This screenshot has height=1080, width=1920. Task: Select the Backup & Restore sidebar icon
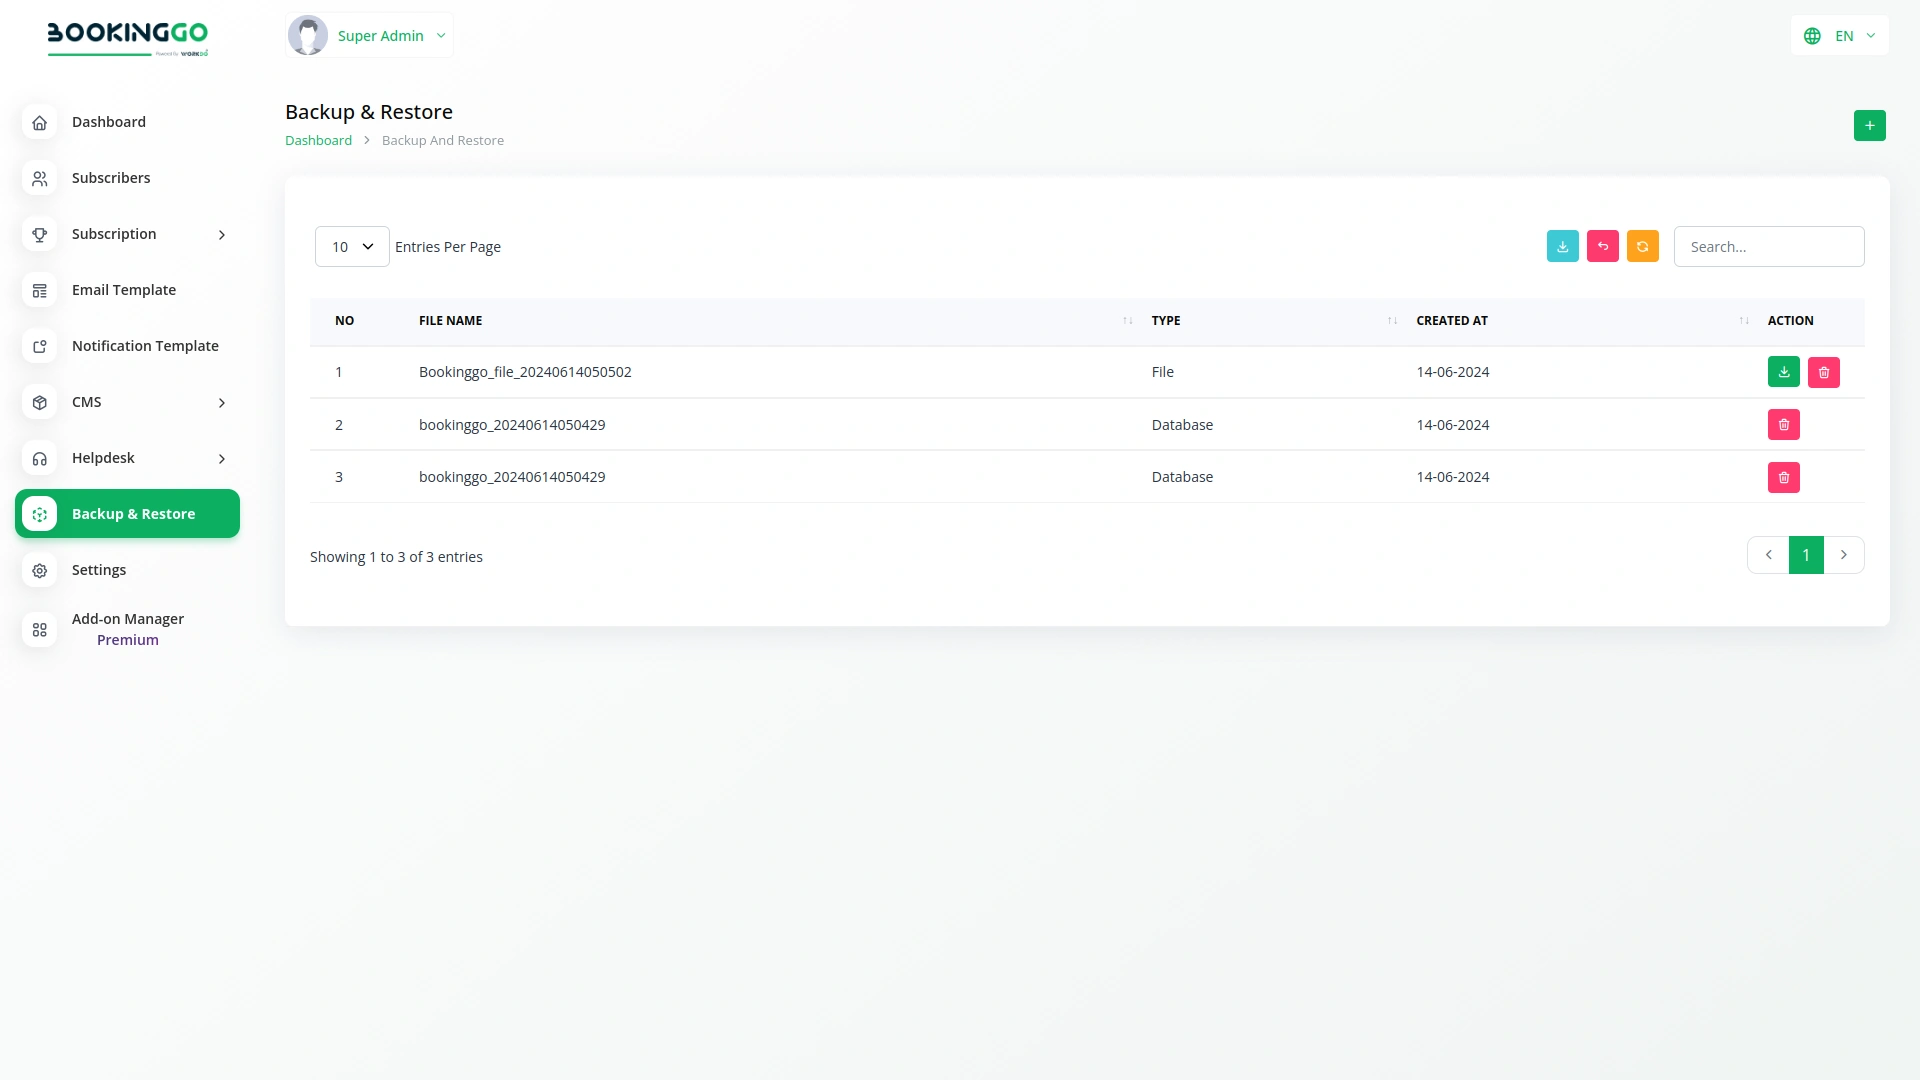coord(39,513)
